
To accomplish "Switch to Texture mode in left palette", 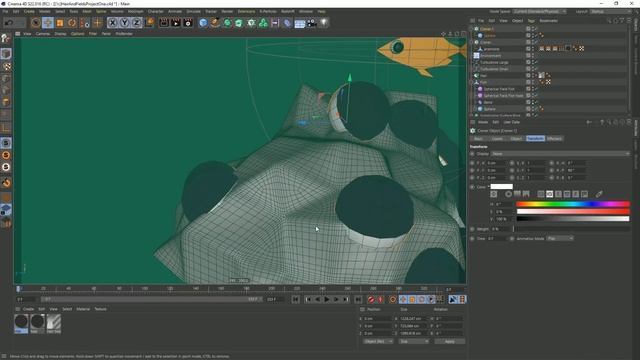I will click(6, 66).
